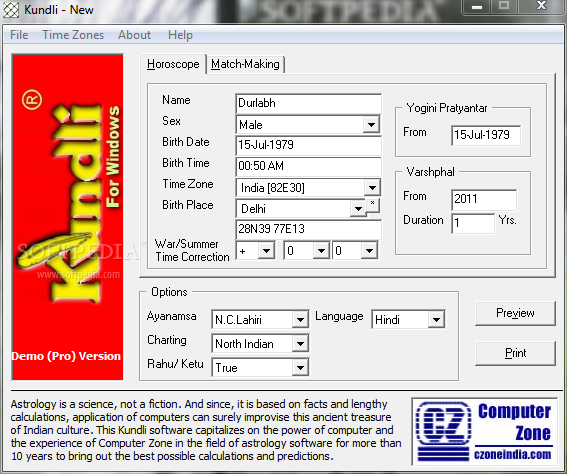Expand the Charting dropdown North Indian
This screenshot has width=567, height=474.
click(x=300, y=344)
